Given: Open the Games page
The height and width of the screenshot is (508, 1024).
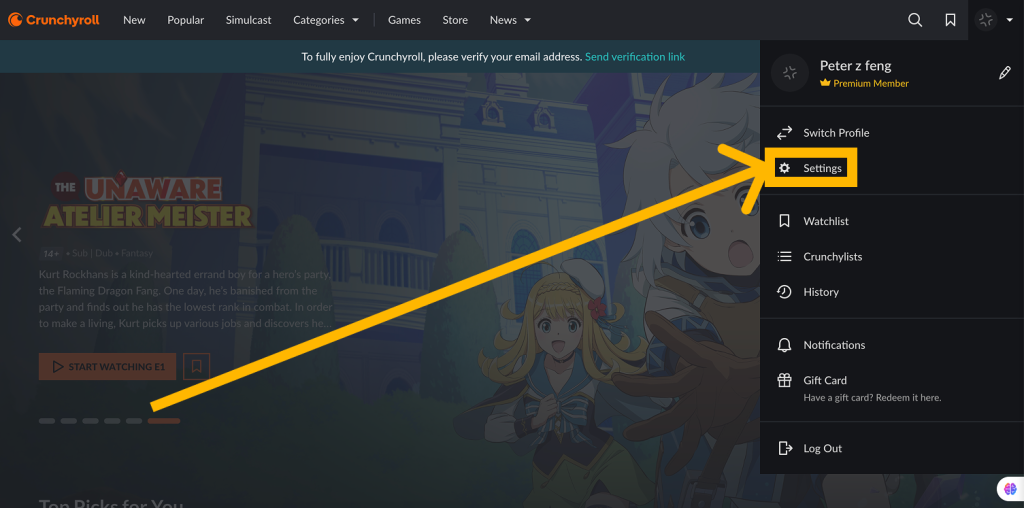Looking at the screenshot, I should click(404, 20).
